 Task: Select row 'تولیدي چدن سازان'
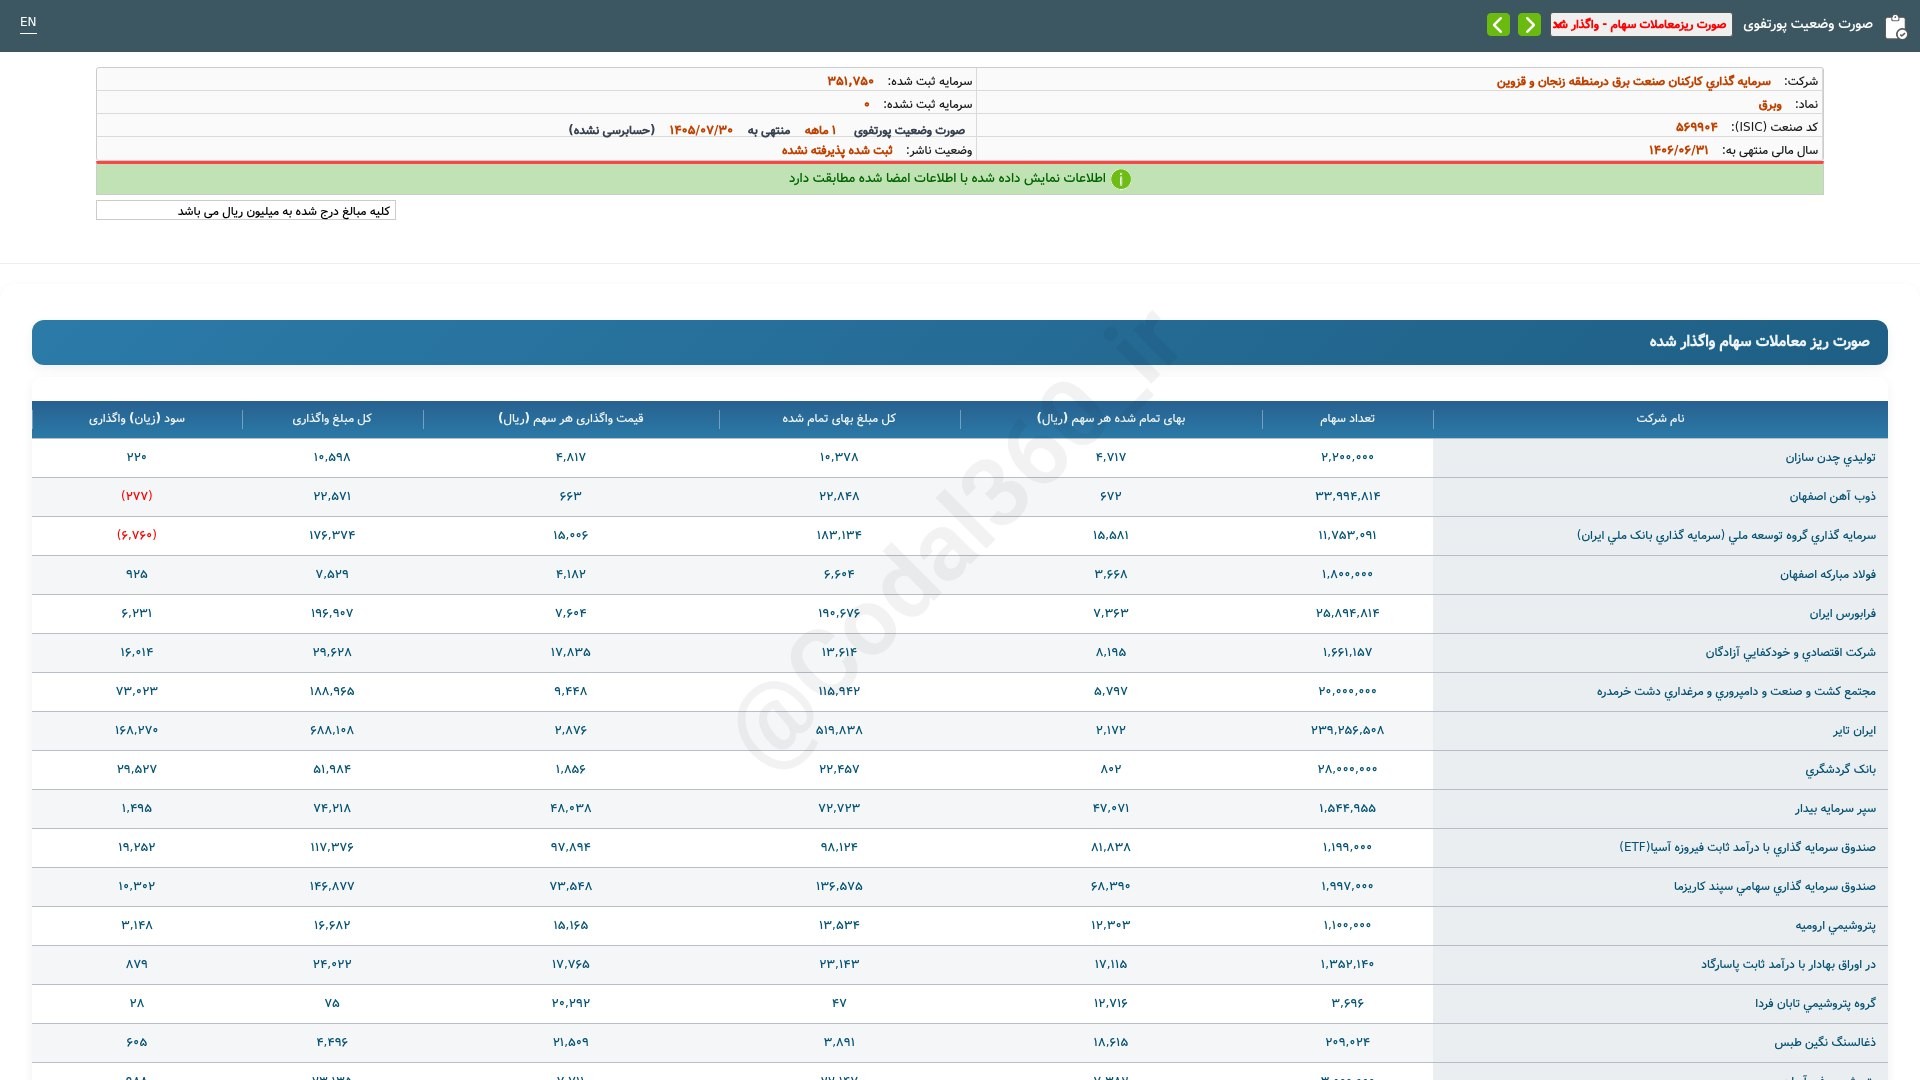(960, 458)
